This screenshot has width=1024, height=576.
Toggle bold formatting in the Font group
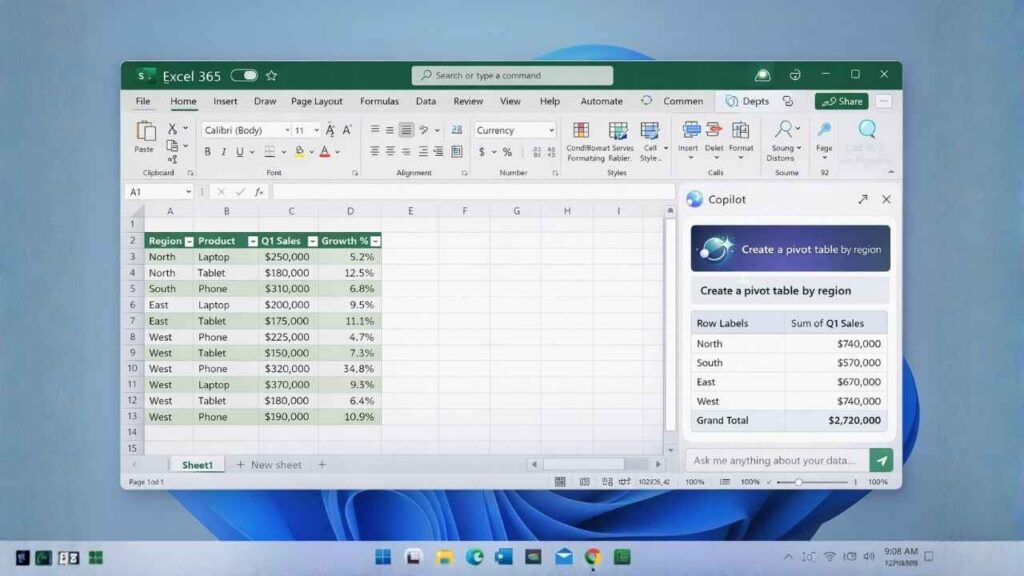point(207,151)
